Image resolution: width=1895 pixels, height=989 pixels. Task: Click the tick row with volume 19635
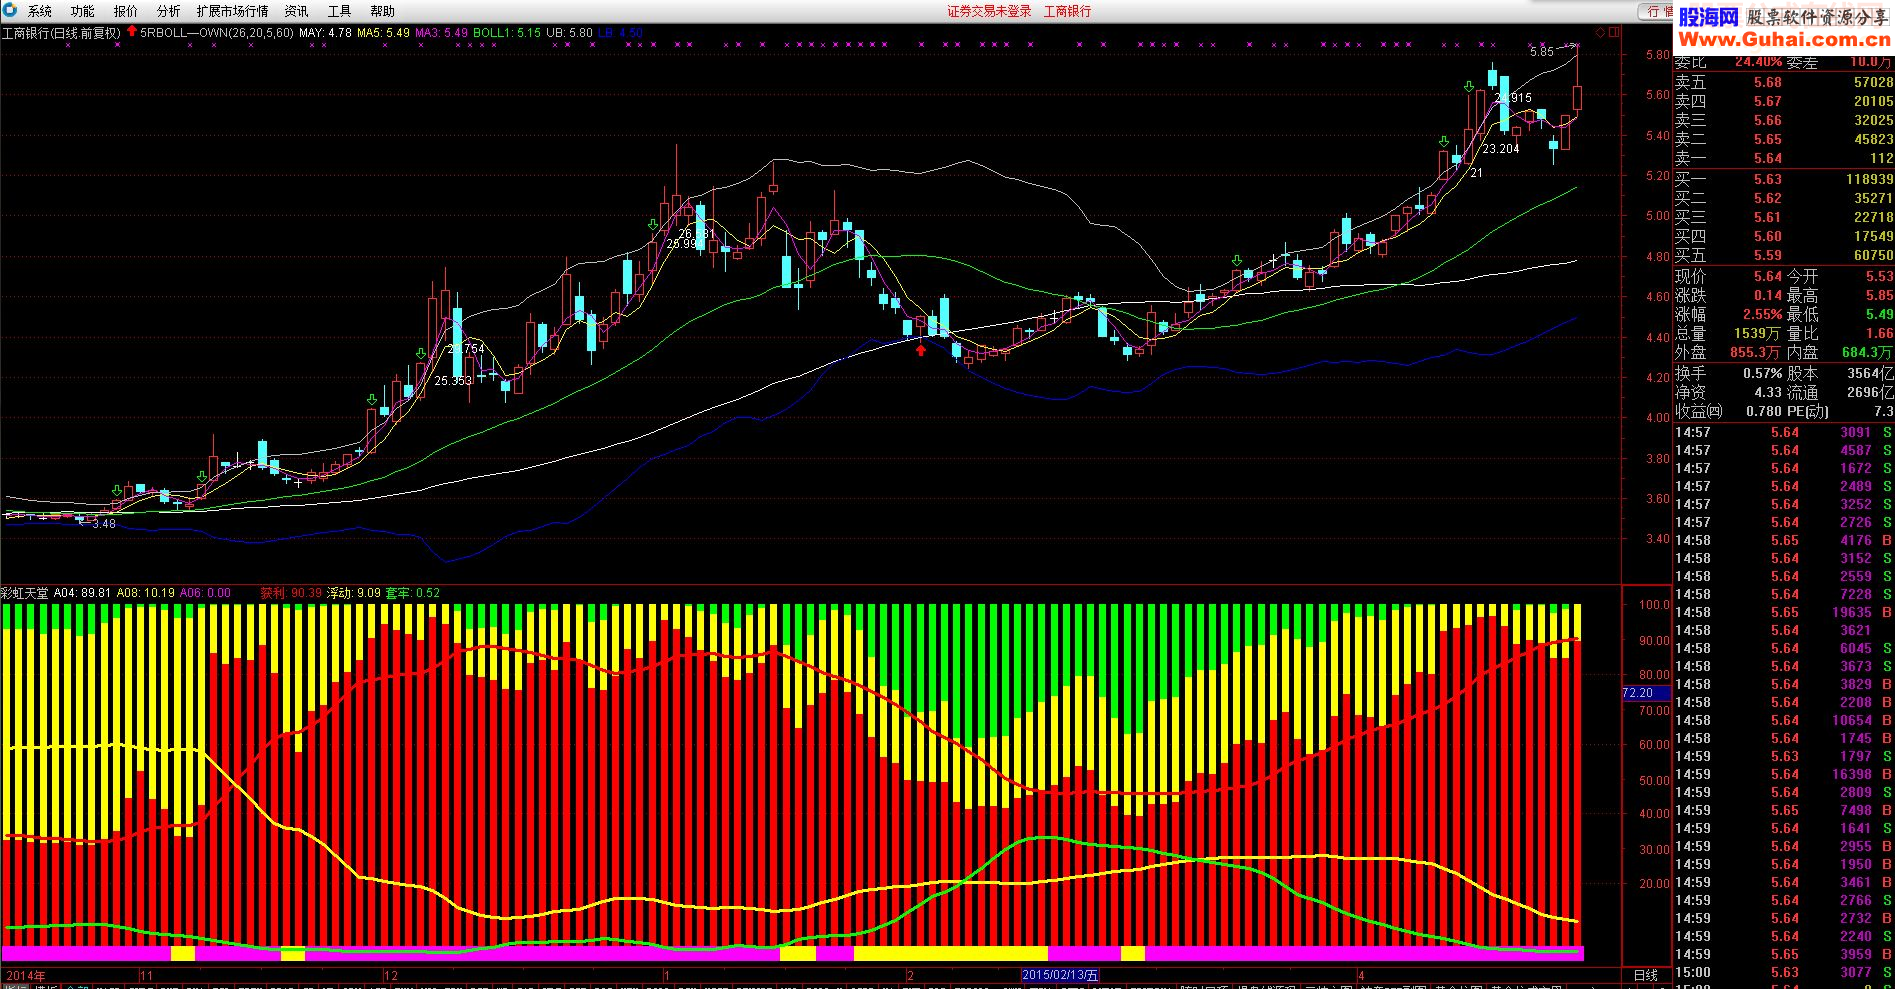(x=1784, y=612)
